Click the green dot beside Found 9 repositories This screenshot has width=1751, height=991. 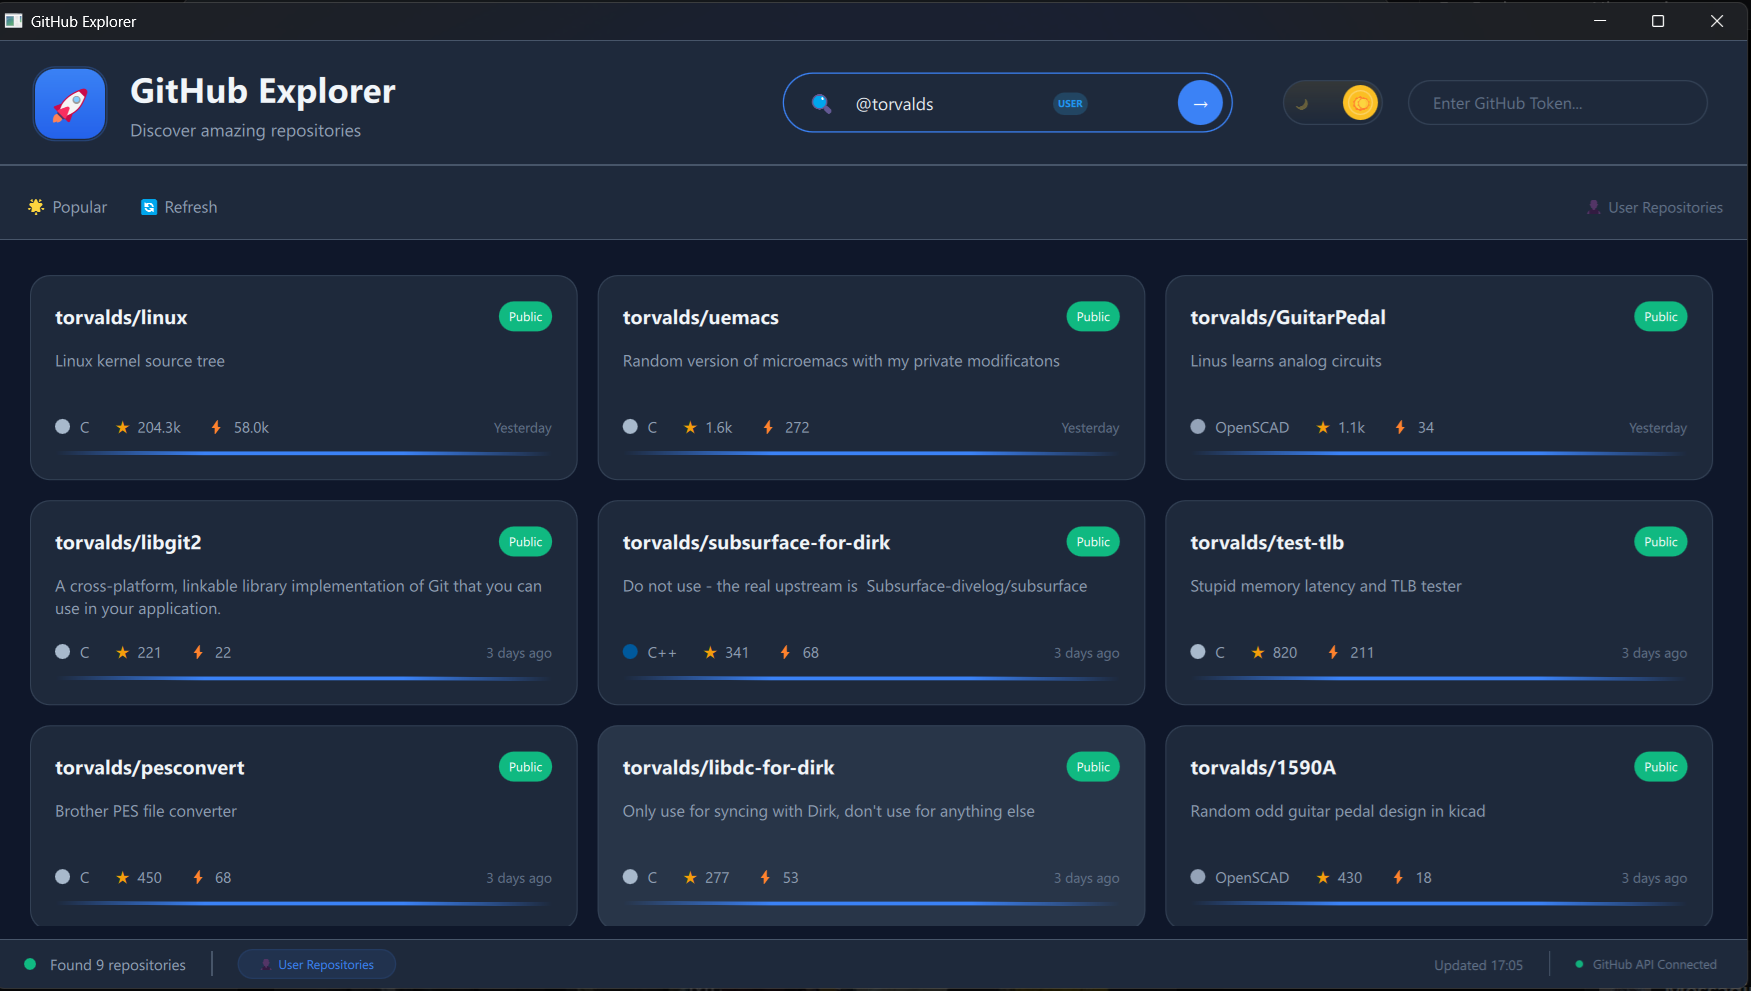pos(30,964)
